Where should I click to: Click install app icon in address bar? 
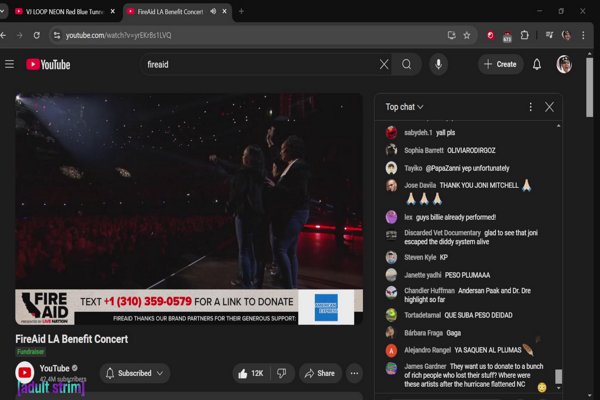tap(452, 35)
